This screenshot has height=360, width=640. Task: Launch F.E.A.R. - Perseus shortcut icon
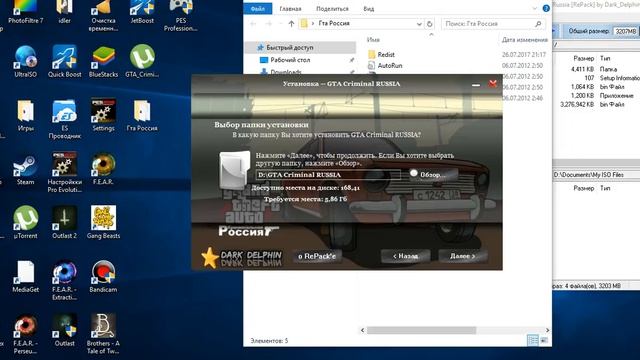(25, 334)
